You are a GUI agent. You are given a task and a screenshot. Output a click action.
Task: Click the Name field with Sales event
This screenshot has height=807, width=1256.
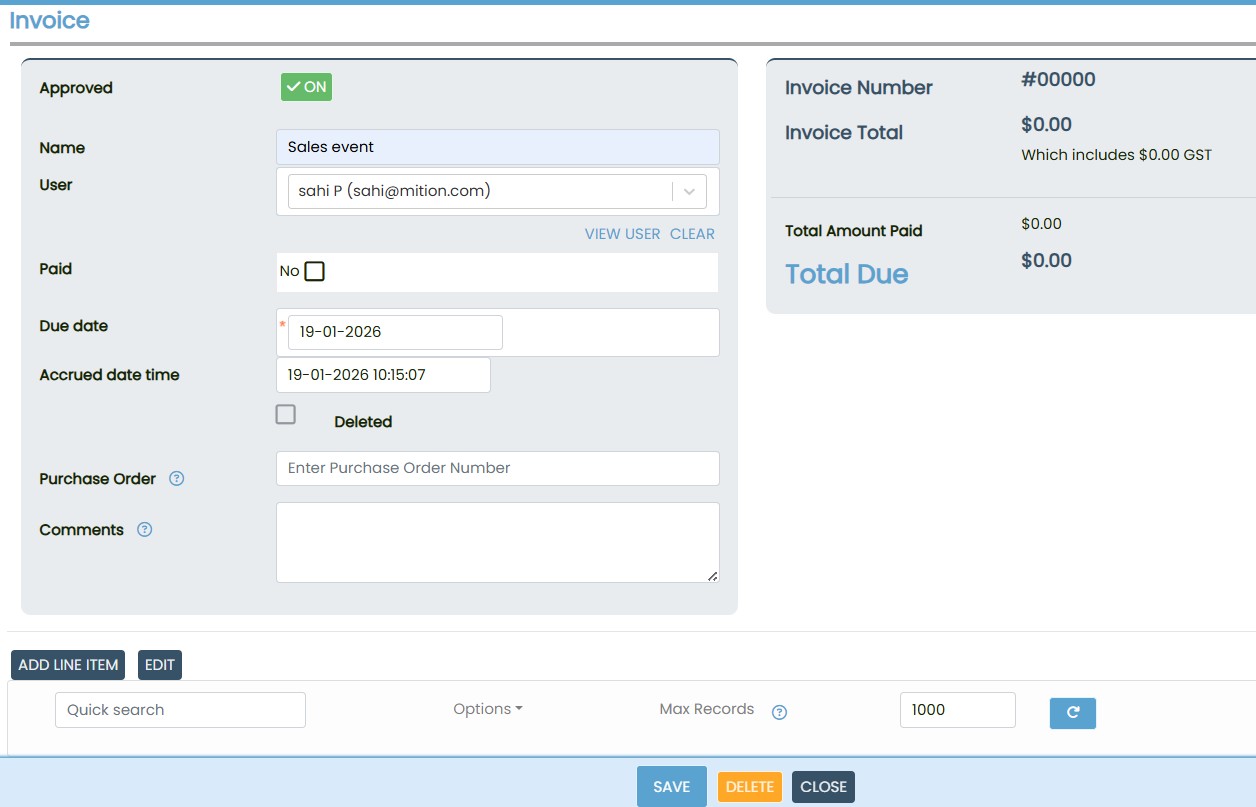point(497,147)
